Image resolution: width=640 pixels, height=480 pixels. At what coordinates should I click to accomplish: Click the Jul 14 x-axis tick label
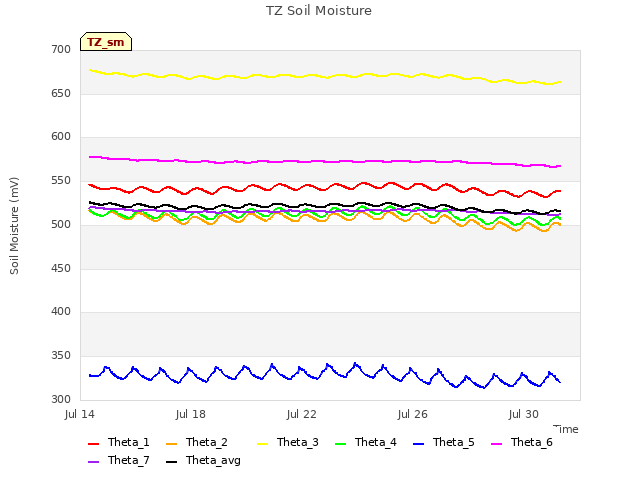[80, 414]
